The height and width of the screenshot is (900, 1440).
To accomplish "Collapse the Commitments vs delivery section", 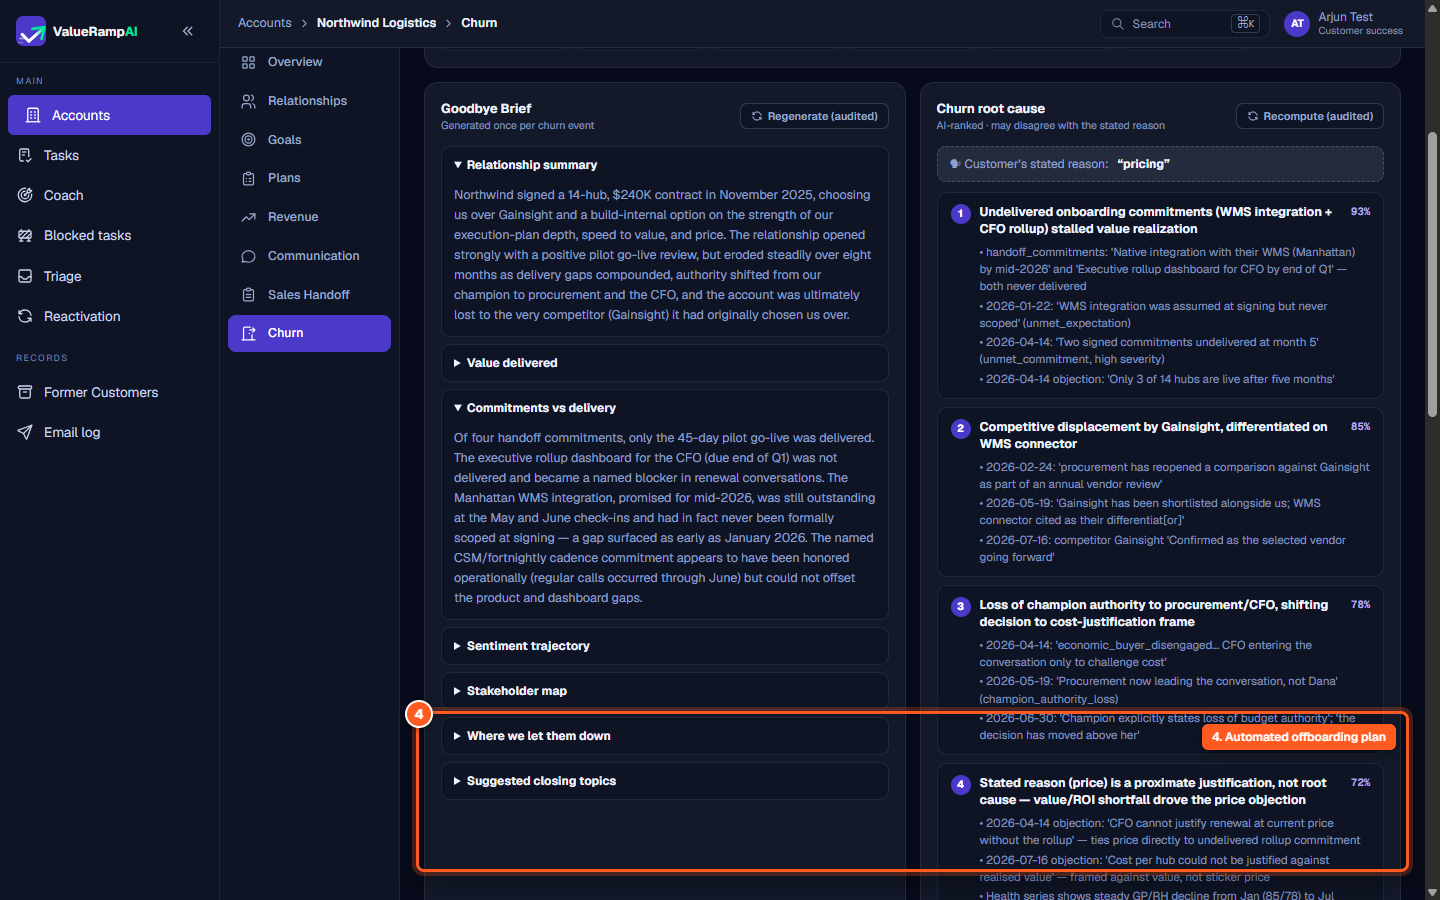I will [x=665, y=408].
